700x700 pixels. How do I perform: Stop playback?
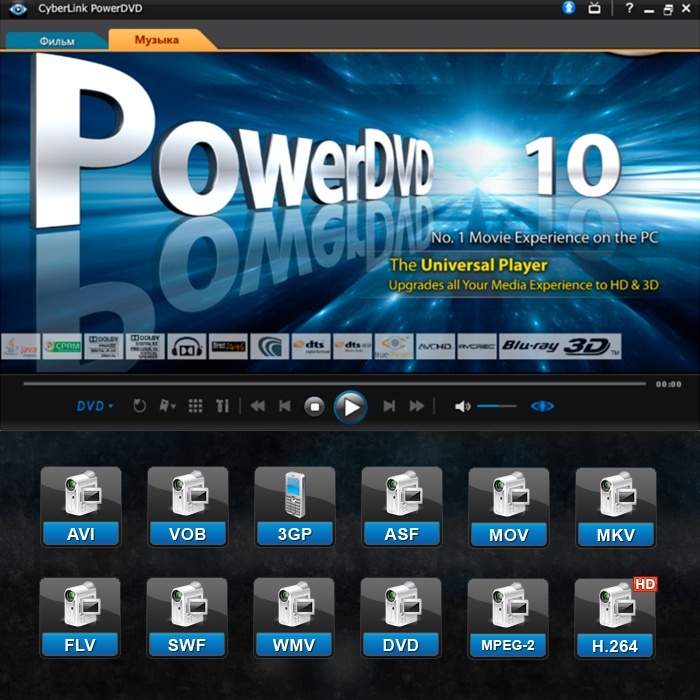tap(314, 407)
